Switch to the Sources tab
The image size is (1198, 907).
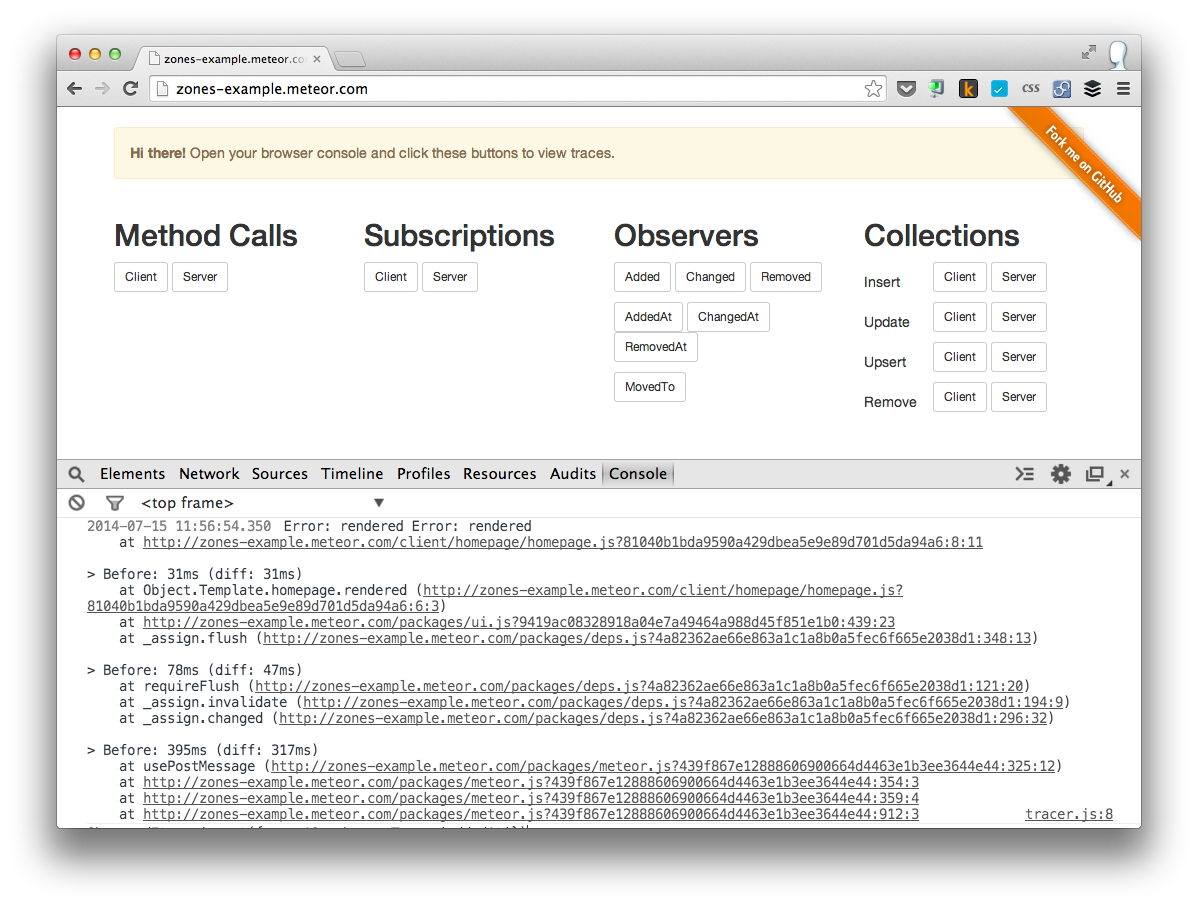[280, 474]
